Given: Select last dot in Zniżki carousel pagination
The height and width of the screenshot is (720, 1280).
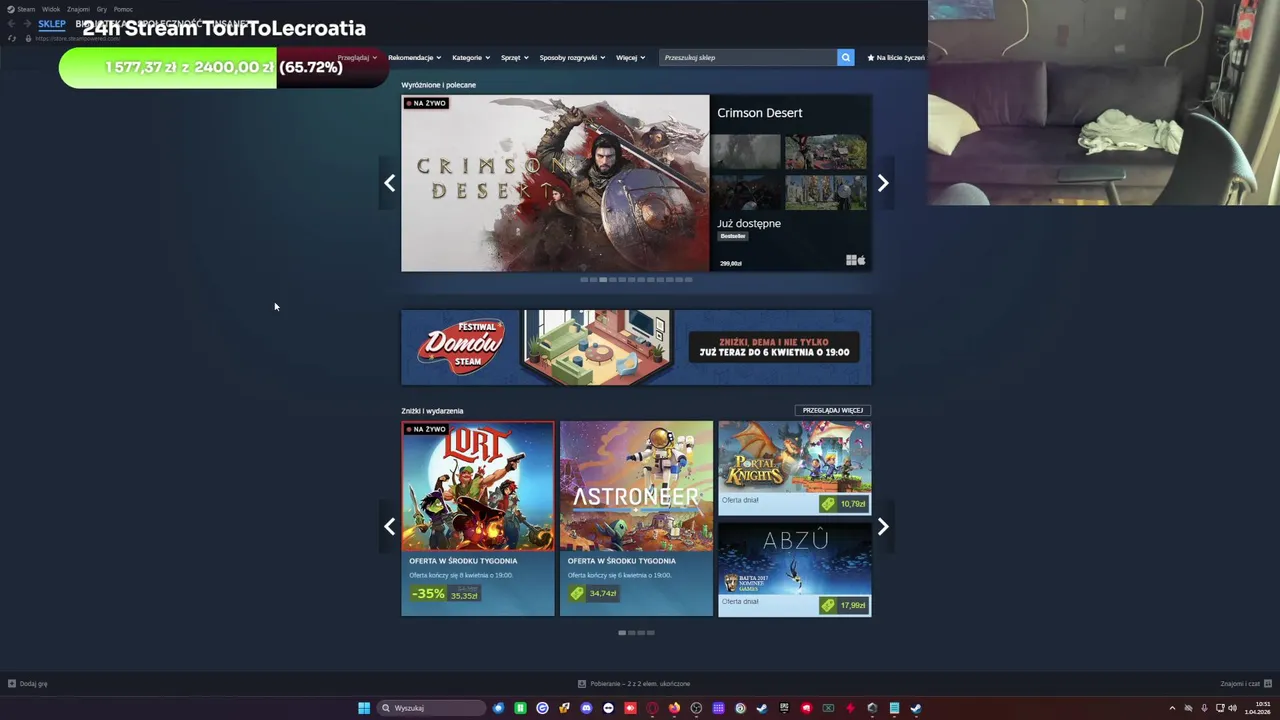Looking at the screenshot, I should click(x=651, y=633).
